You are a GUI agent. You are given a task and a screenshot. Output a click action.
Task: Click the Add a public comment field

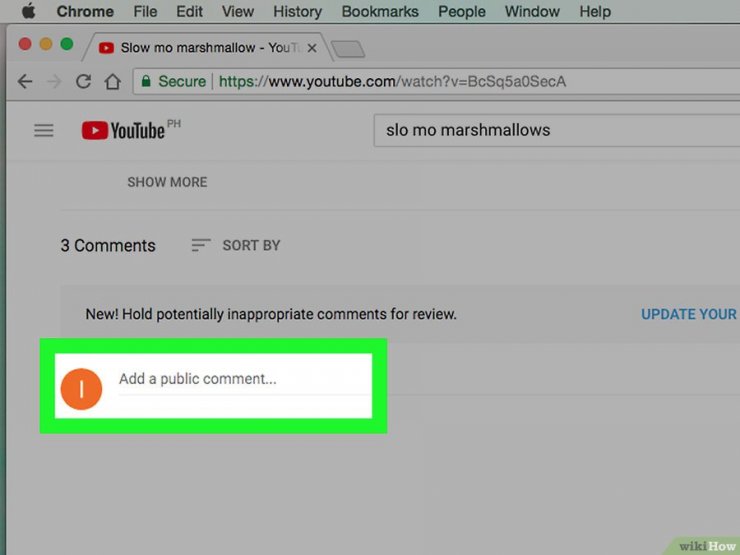[244, 379]
